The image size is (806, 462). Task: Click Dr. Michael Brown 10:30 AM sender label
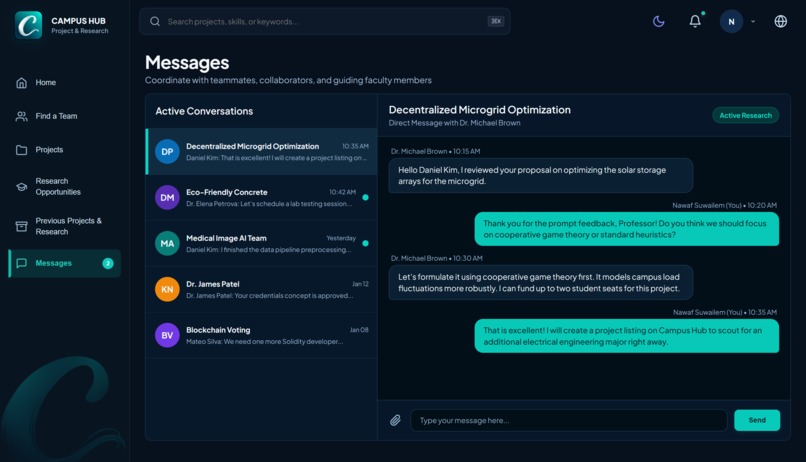(436, 258)
